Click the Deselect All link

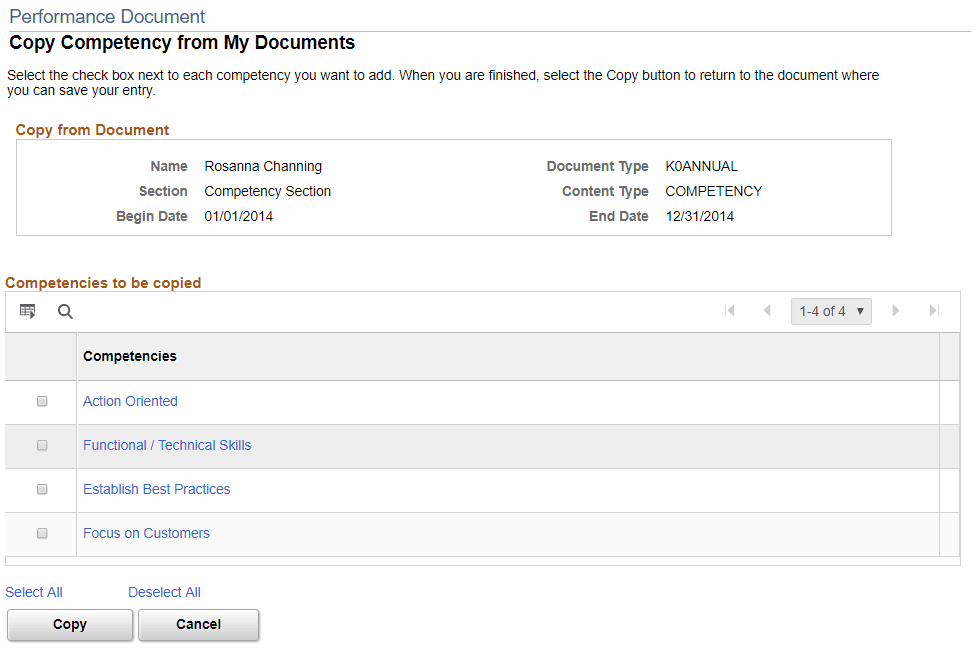click(164, 592)
